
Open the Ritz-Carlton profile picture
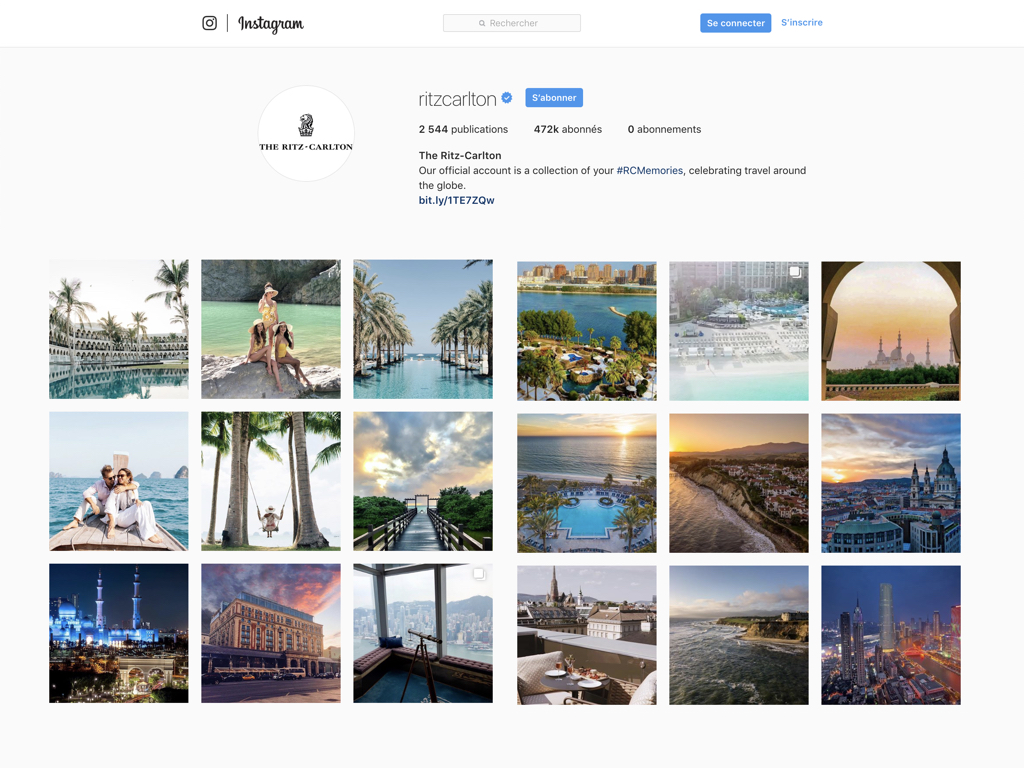point(306,134)
